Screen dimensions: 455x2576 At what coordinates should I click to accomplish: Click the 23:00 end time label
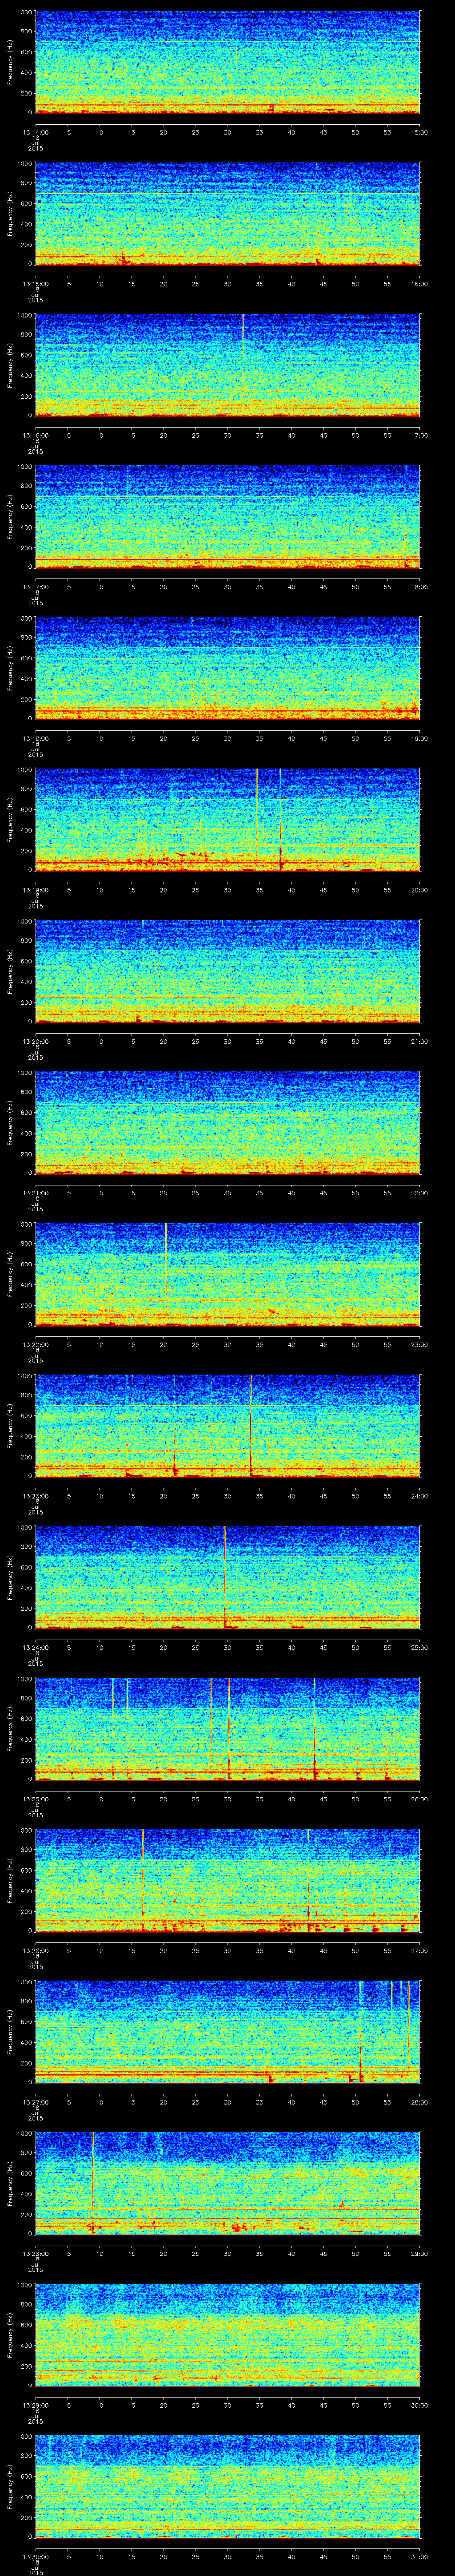point(420,1344)
